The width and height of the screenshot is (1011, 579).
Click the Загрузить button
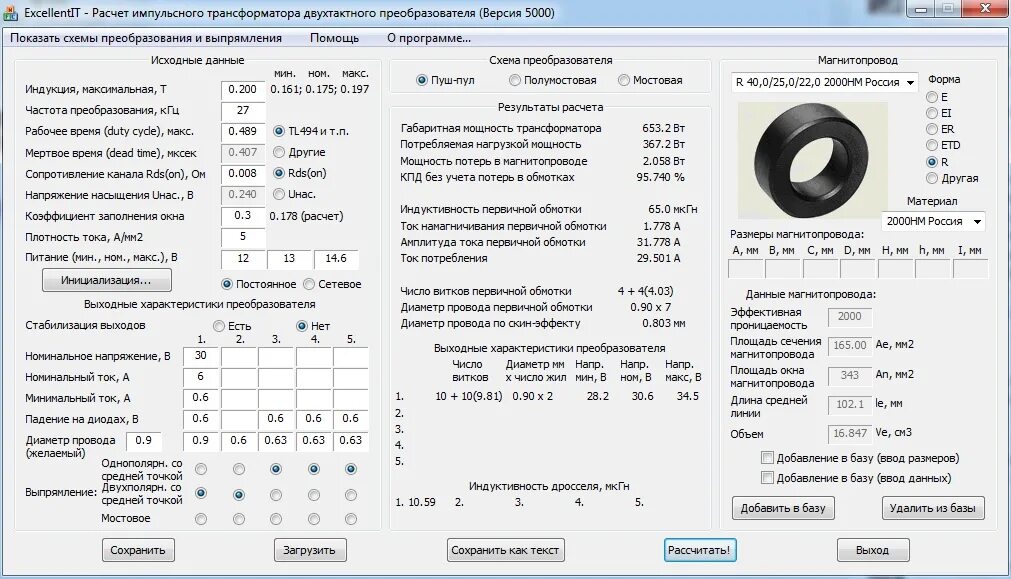(309, 550)
